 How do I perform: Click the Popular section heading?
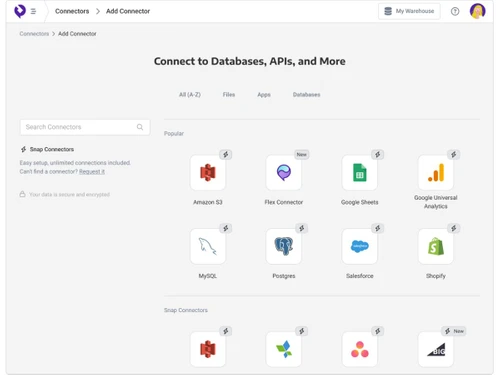click(174, 134)
